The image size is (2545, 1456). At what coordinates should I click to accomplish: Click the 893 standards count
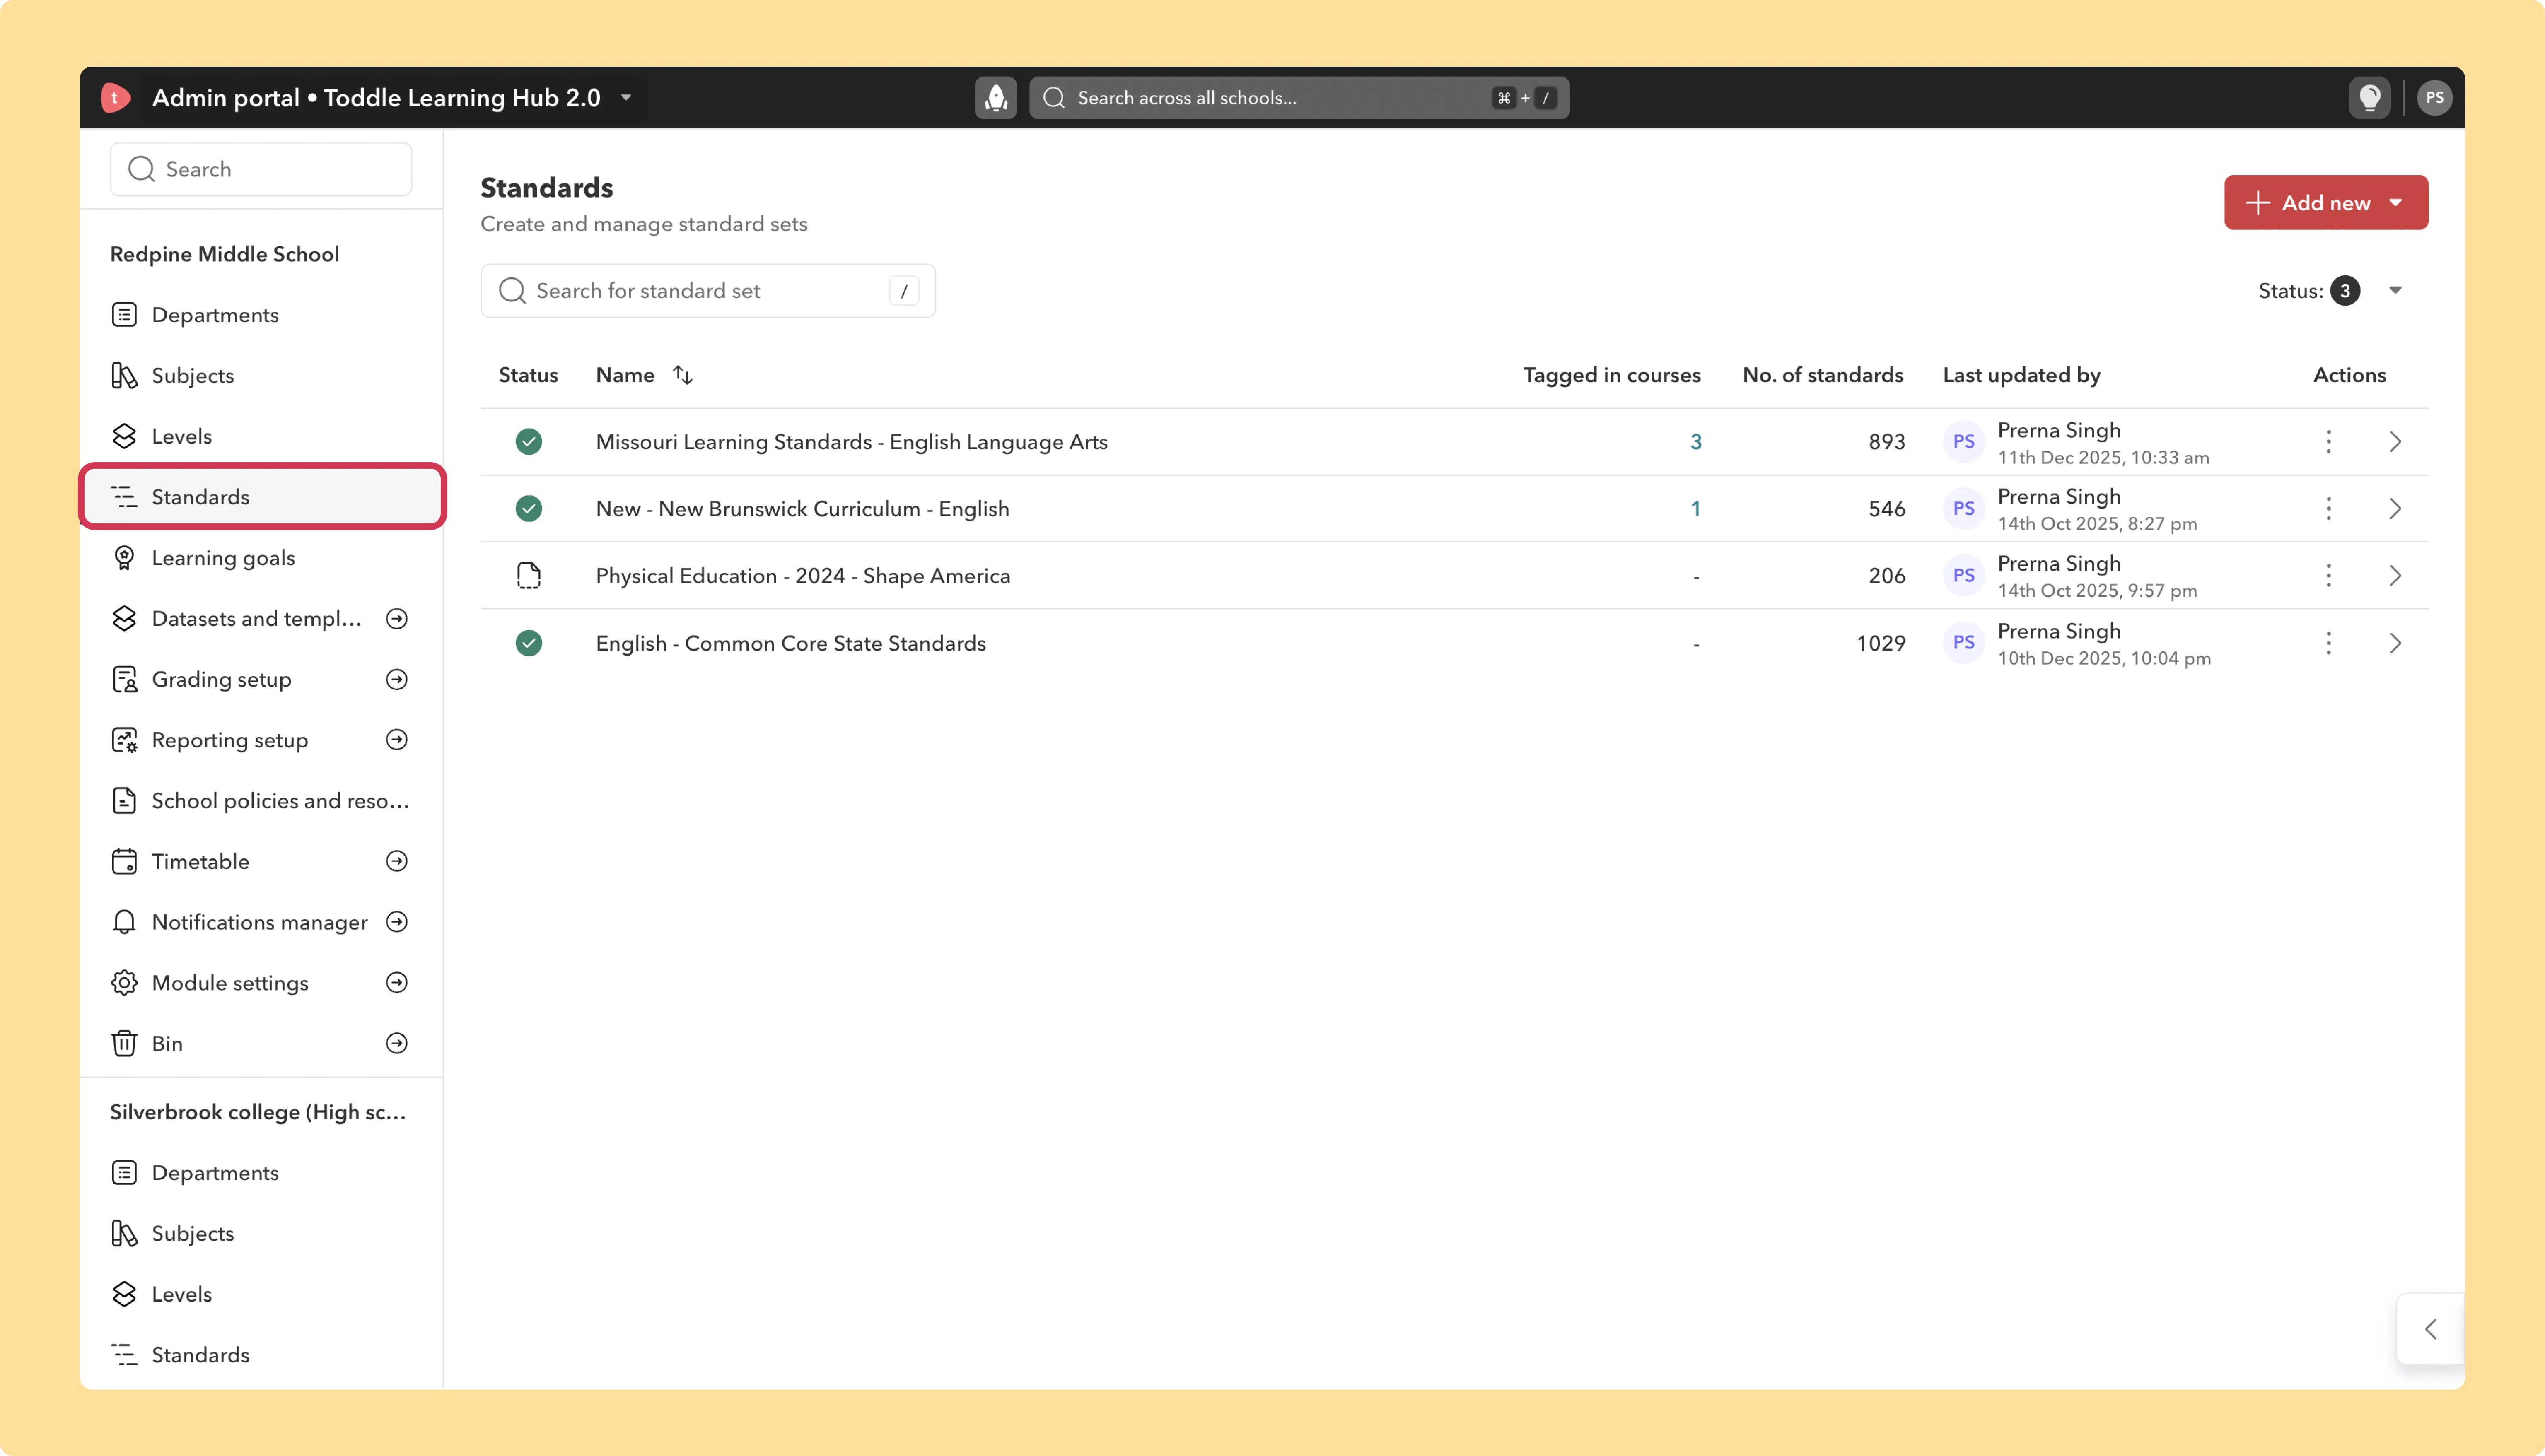[1887, 442]
